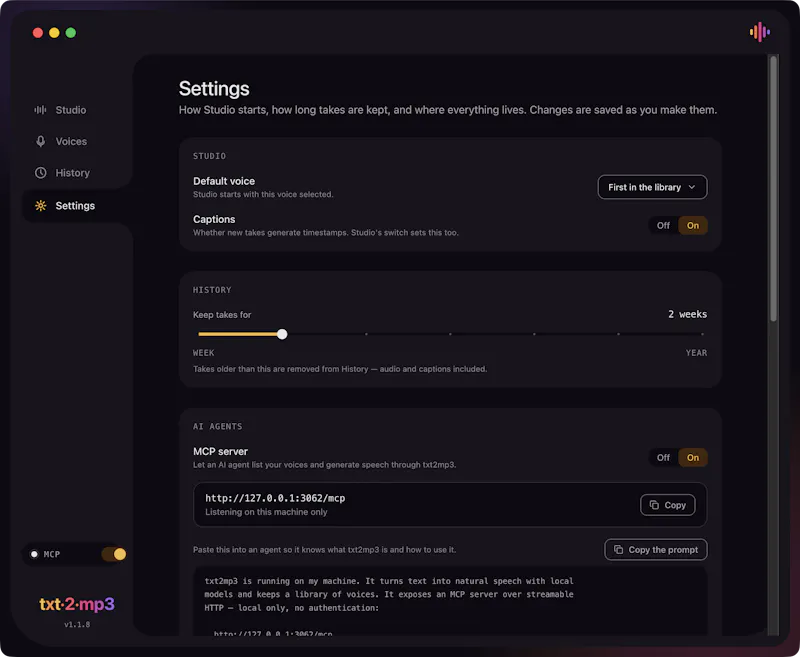Click the Settings sun icon in sidebar
The image size is (800, 657).
(41, 206)
